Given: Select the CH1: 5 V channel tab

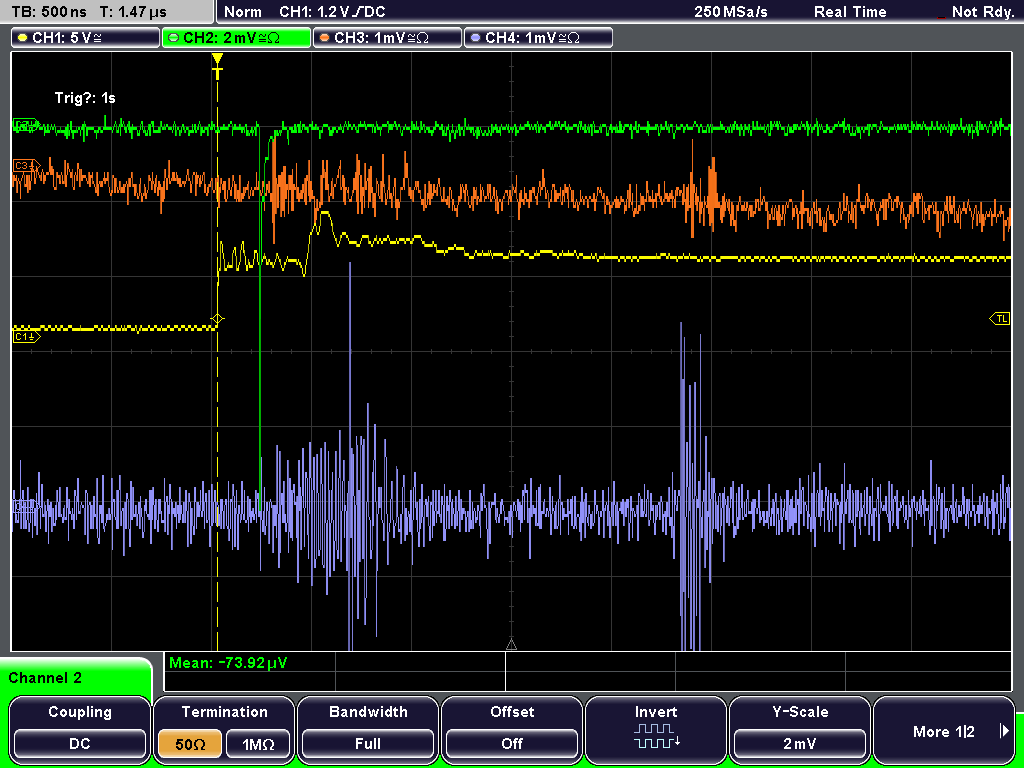Looking at the screenshot, I should [86, 38].
